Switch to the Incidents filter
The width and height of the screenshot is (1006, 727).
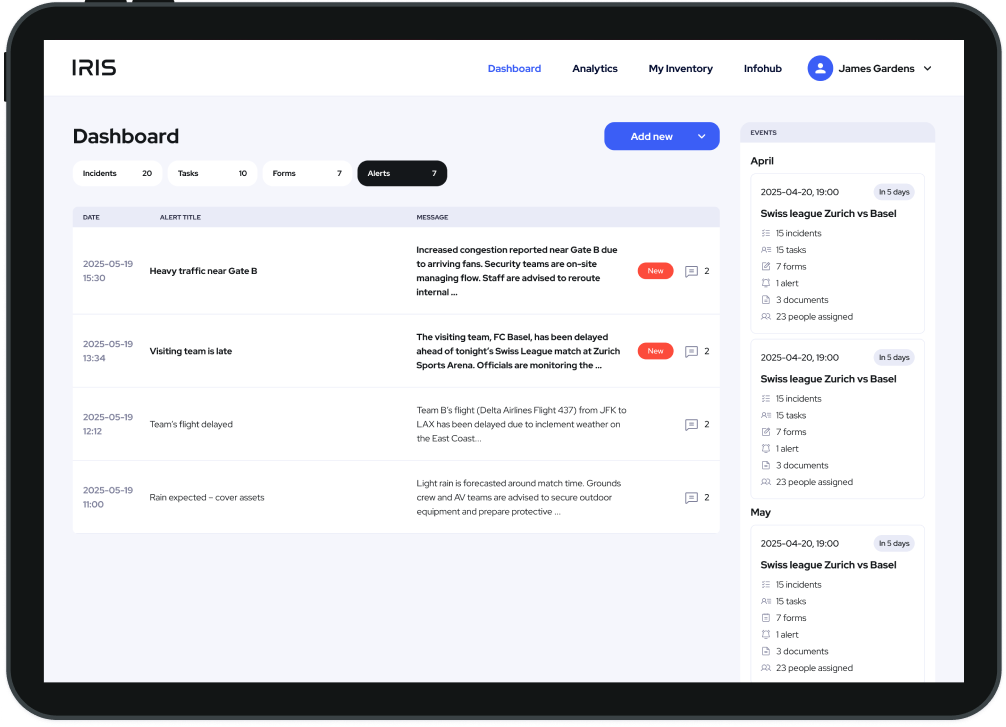tap(117, 173)
